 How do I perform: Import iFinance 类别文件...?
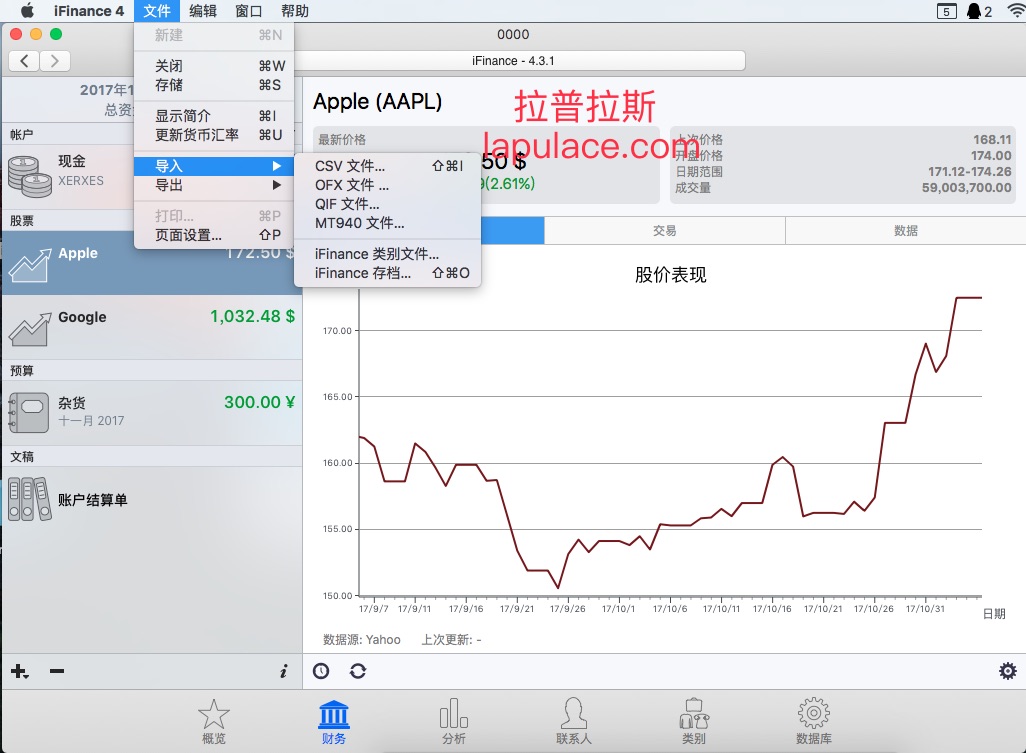click(387, 254)
